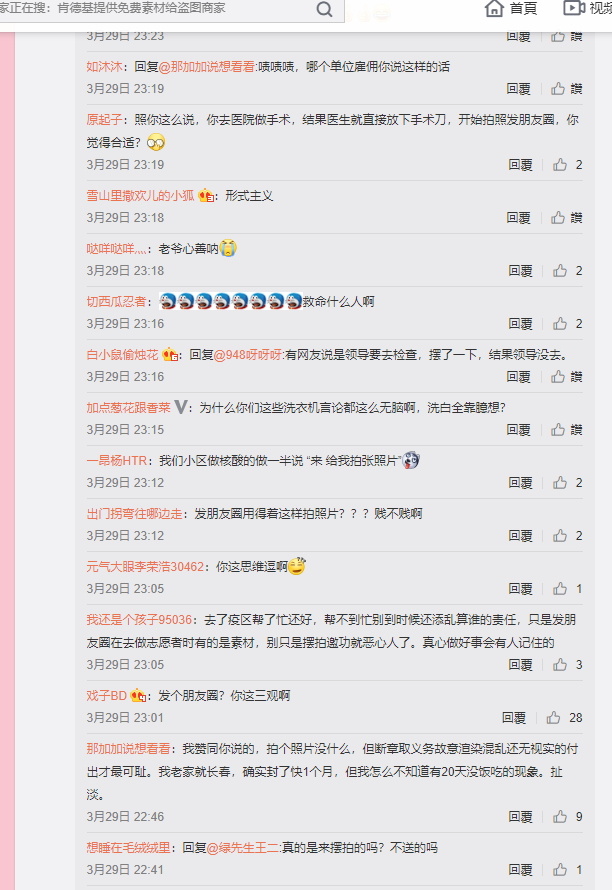Reply to 雪山里撒欢儿的小狐's comment

(x=518, y=218)
